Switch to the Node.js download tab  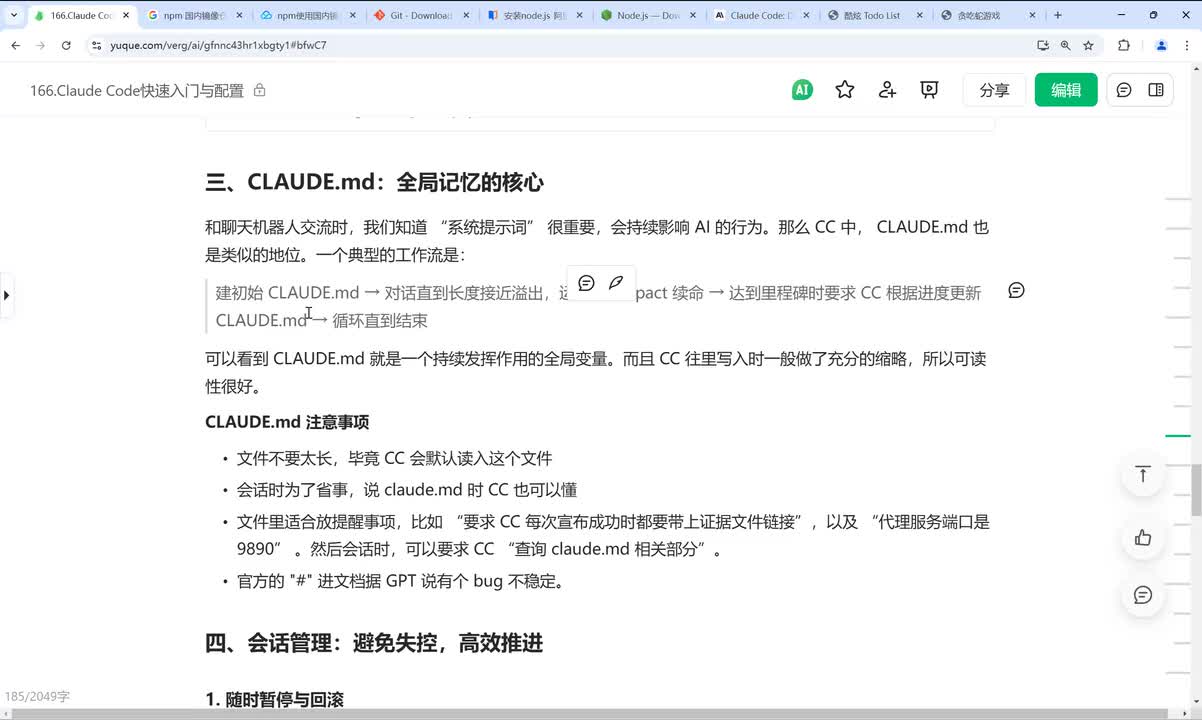coord(648,16)
